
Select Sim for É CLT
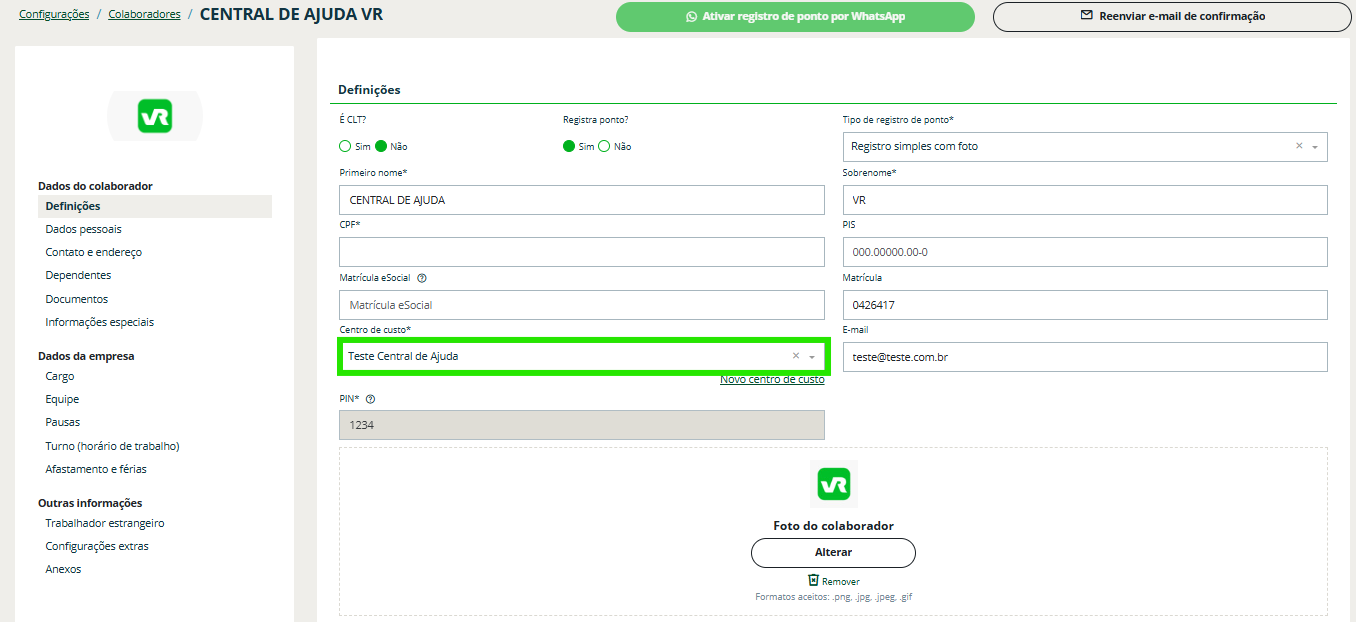(346, 146)
